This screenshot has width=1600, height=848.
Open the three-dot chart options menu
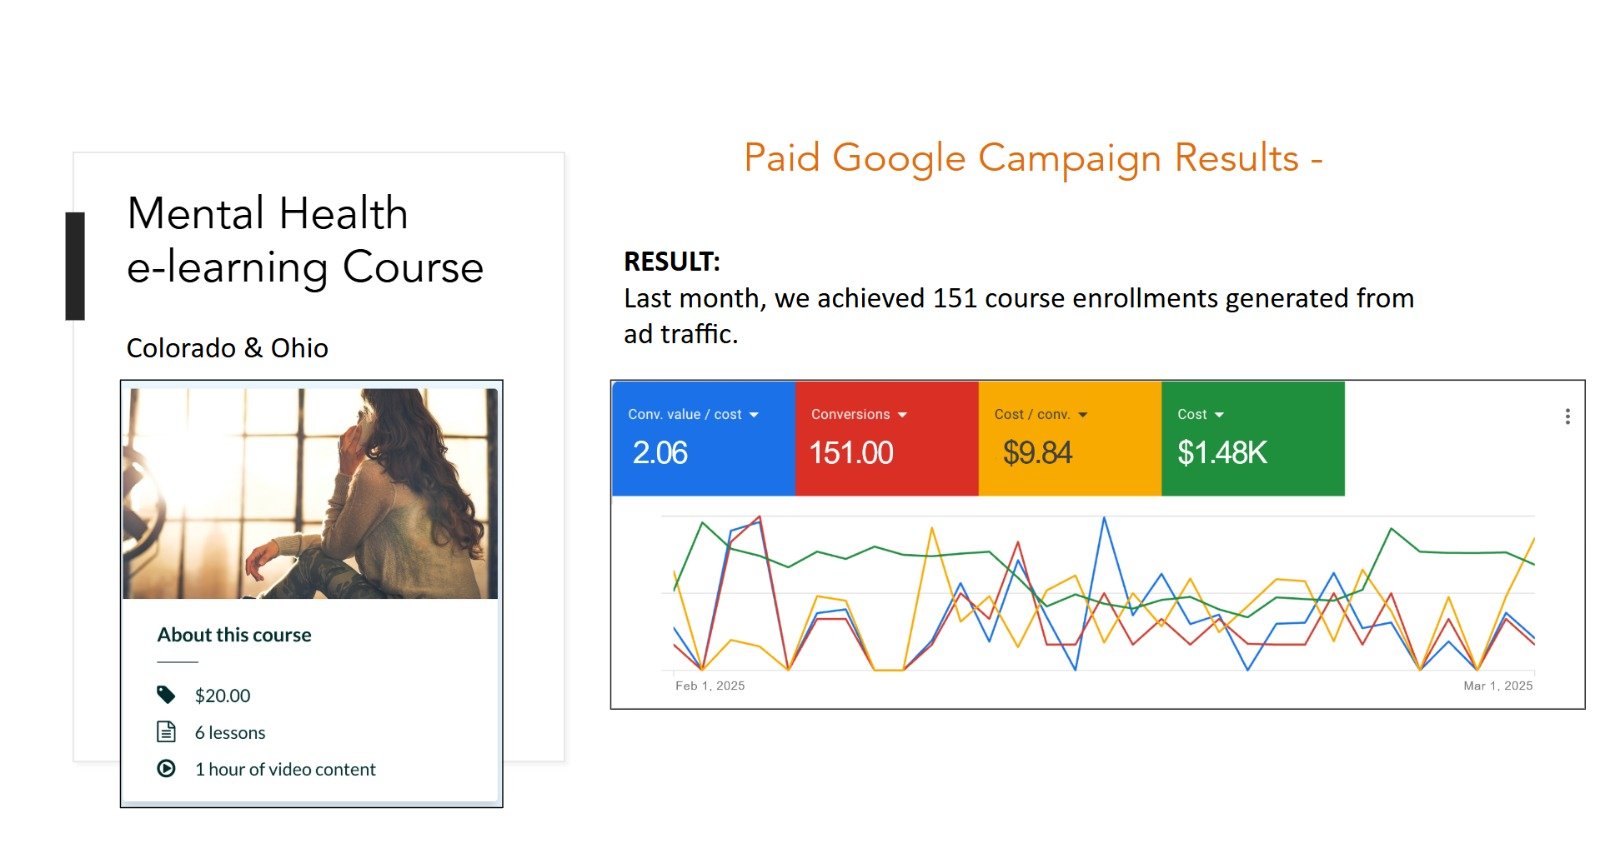(1567, 417)
